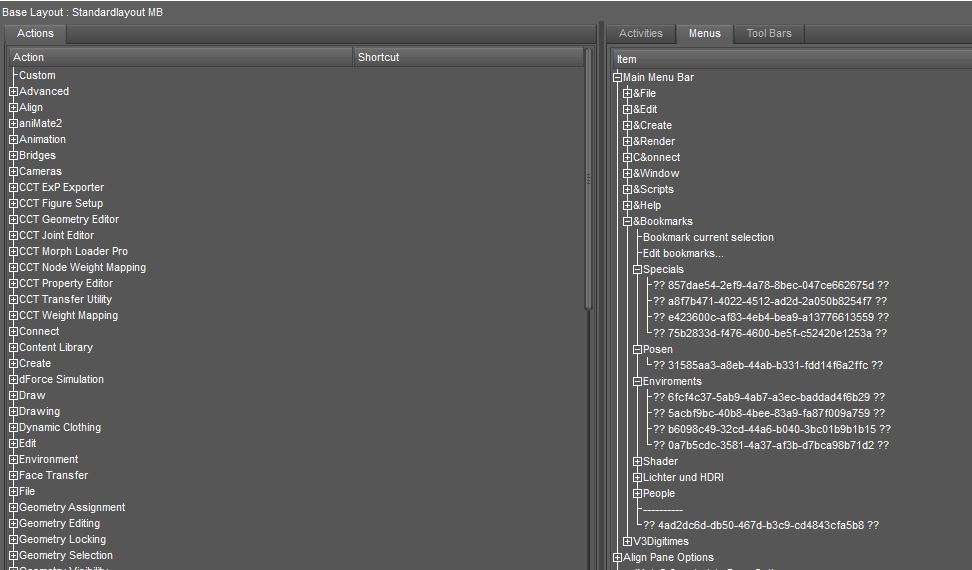Expand the Bridges category
The width and height of the screenshot is (972, 570).
(x=13, y=156)
